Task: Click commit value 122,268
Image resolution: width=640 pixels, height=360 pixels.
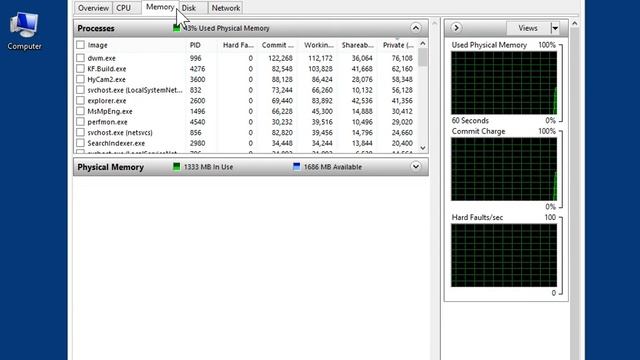Action: [x=280, y=58]
